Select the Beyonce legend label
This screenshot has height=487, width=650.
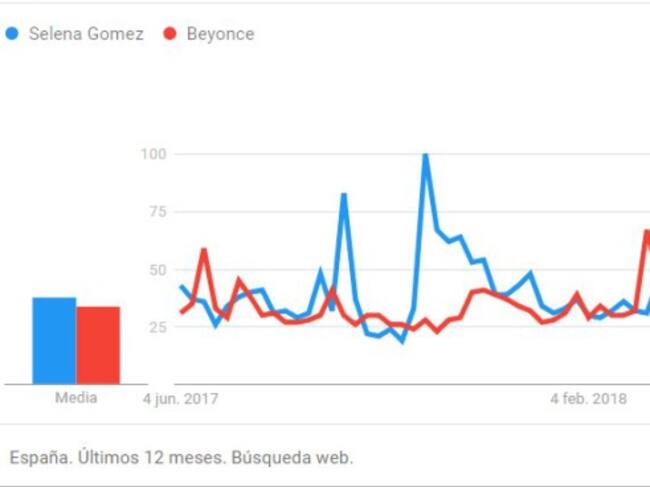coord(220,34)
